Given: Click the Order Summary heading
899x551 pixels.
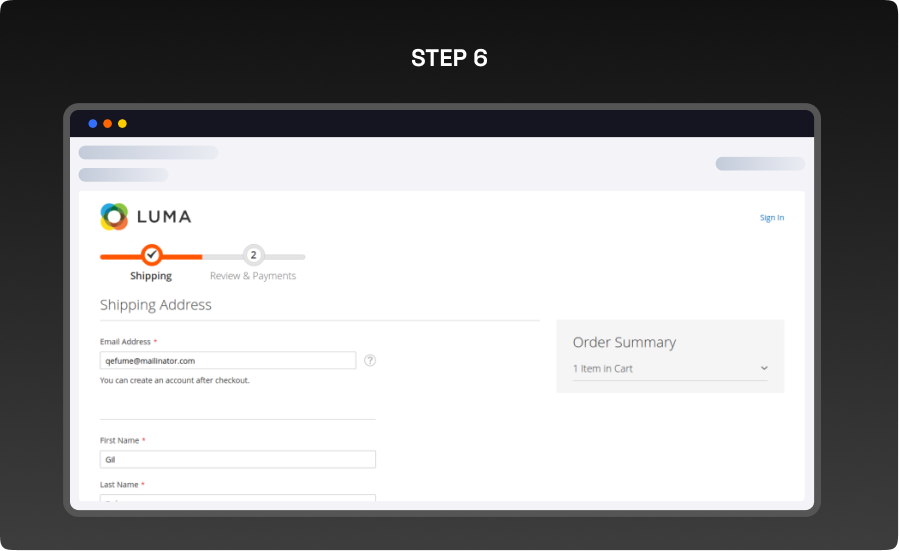Looking at the screenshot, I should click(624, 342).
